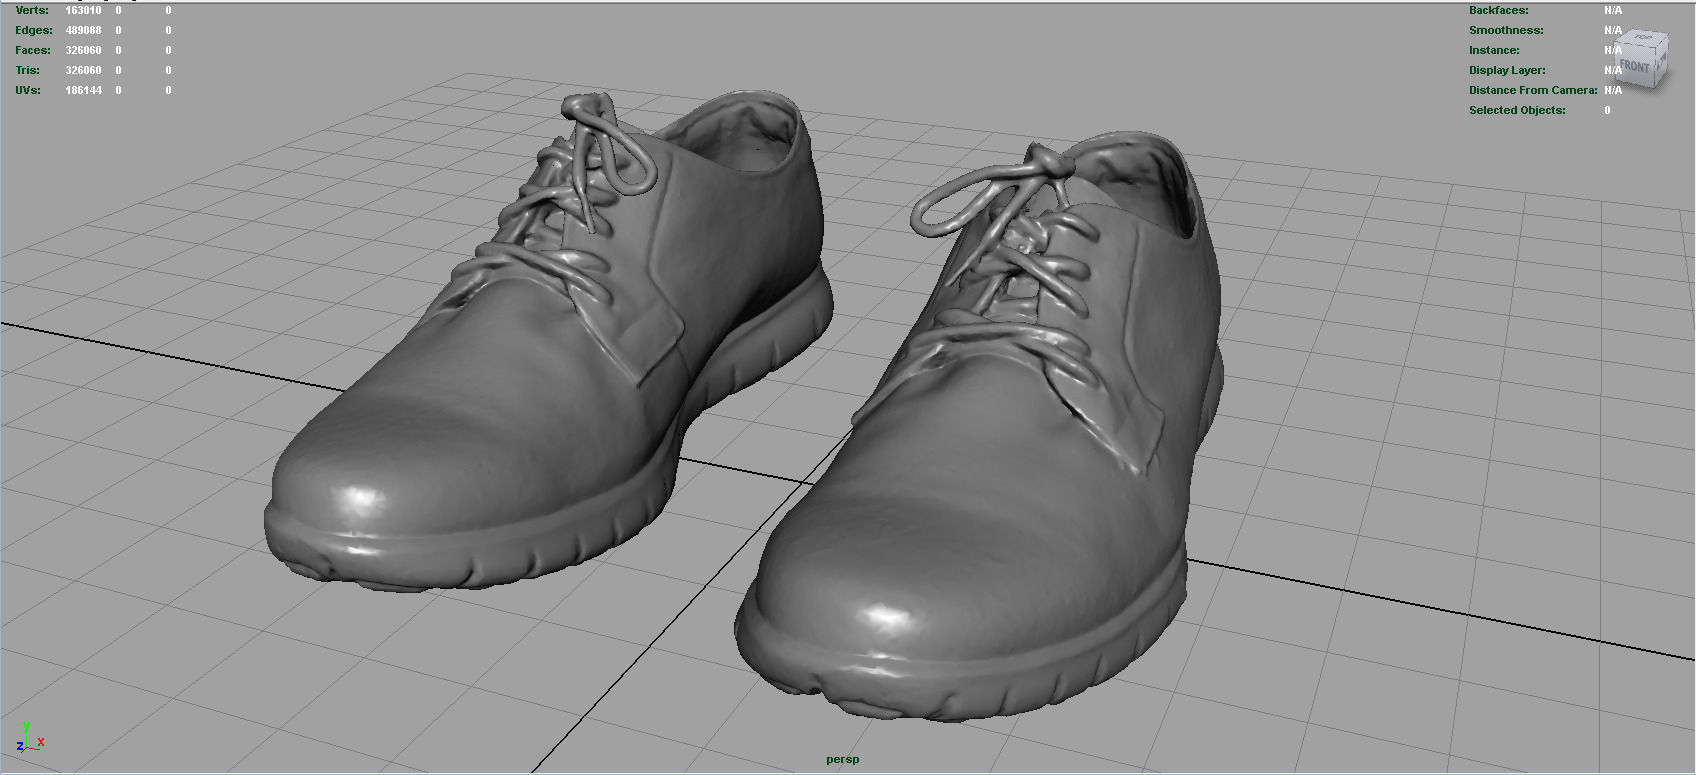This screenshot has width=1696, height=775.
Task: Click the Faces: label in the HUD
Action: pos(33,50)
